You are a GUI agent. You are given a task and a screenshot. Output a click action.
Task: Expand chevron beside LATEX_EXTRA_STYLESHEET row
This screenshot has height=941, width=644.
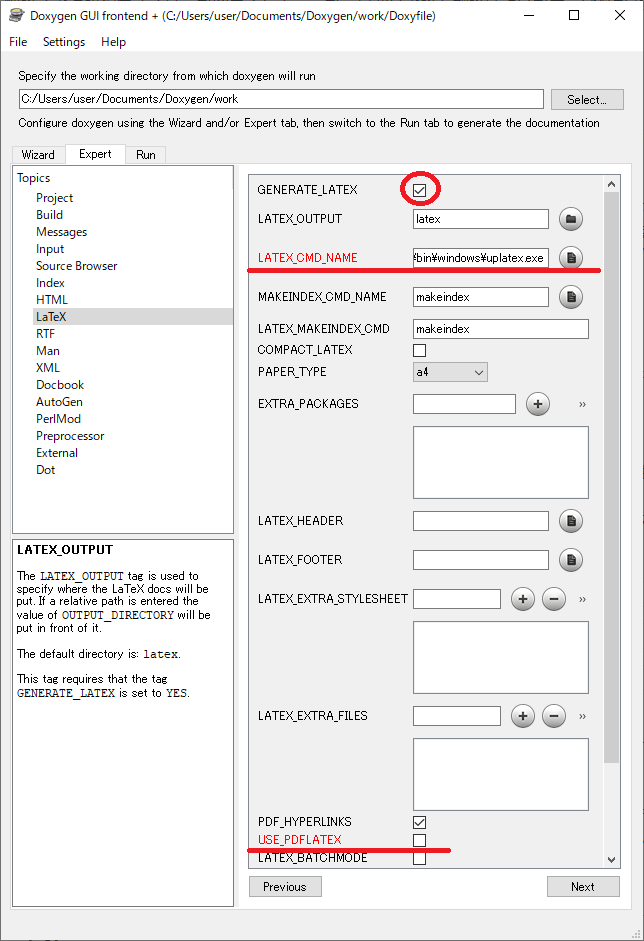(582, 599)
